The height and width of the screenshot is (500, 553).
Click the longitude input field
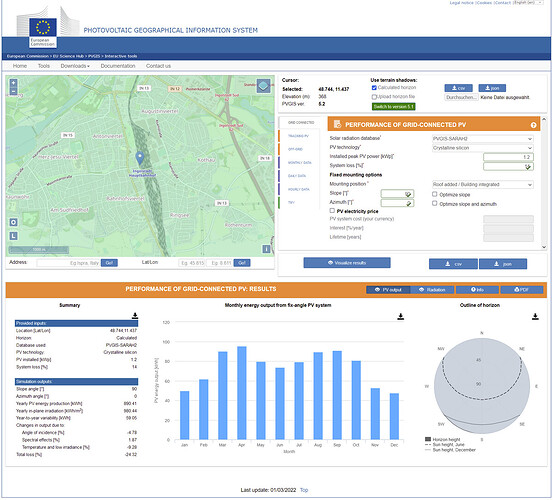(x=219, y=263)
